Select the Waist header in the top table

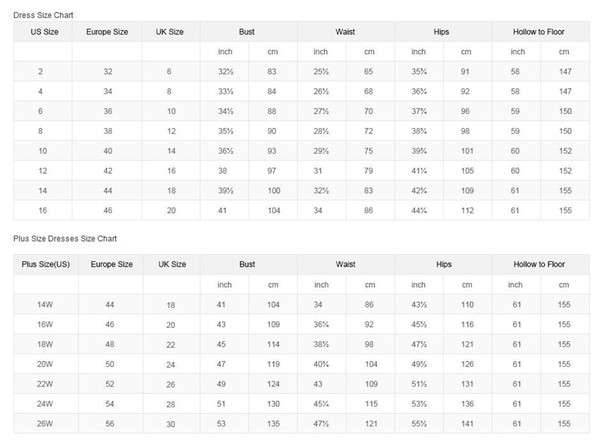345,32
